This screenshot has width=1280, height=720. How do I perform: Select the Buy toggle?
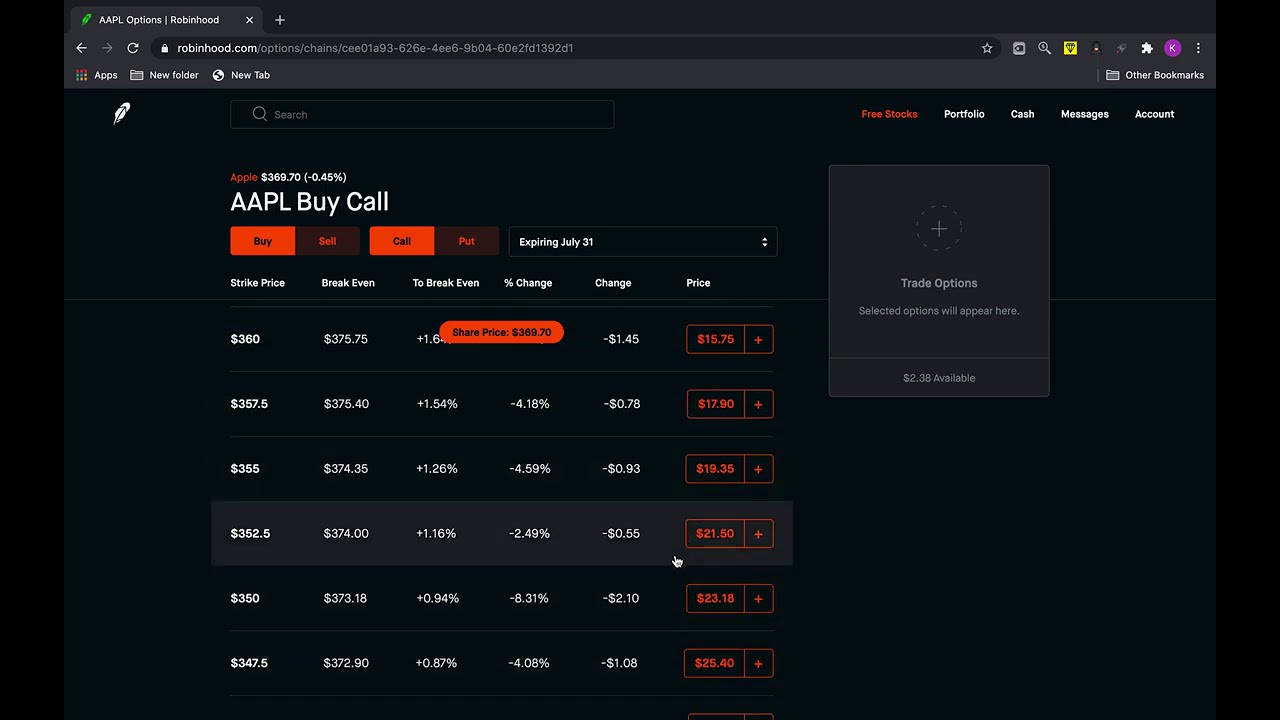click(x=262, y=241)
